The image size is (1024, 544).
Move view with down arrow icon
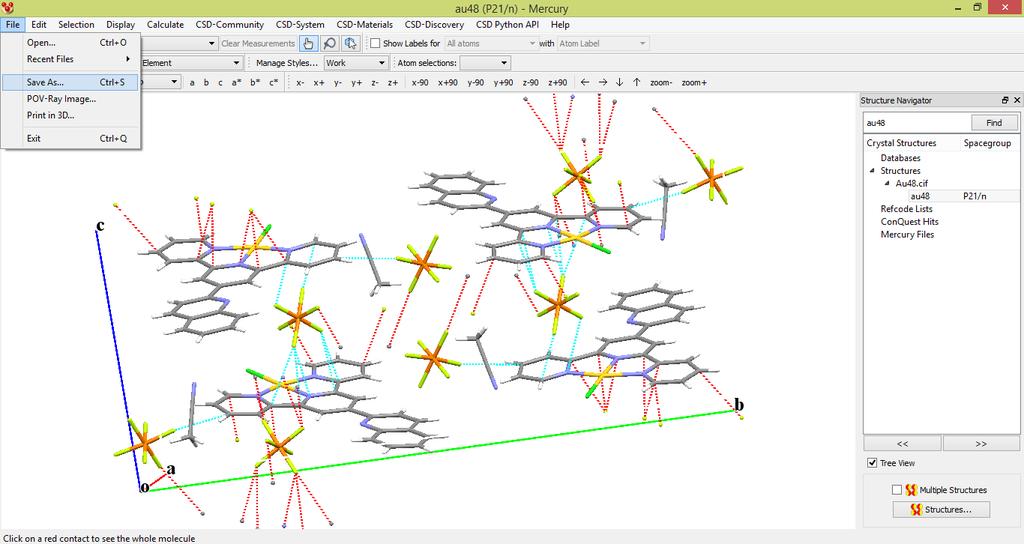pyautogui.click(x=619, y=82)
